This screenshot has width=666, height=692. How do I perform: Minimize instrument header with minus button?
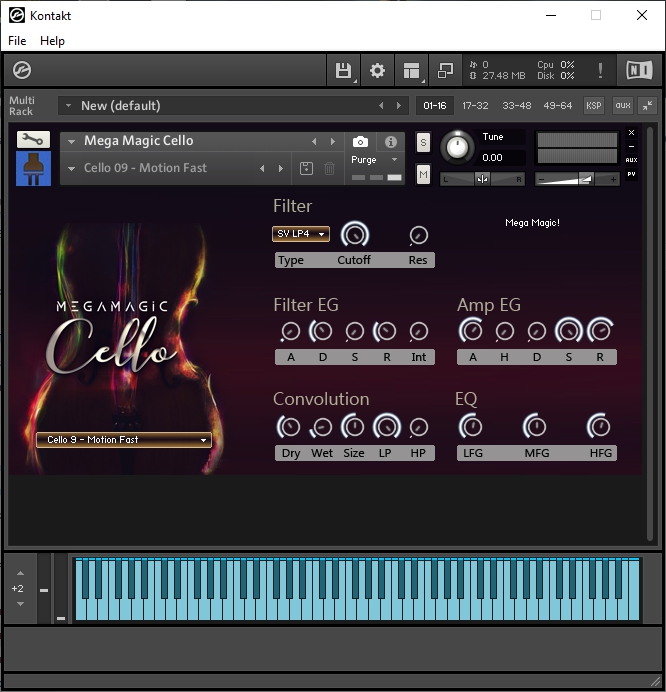pyautogui.click(x=632, y=146)
